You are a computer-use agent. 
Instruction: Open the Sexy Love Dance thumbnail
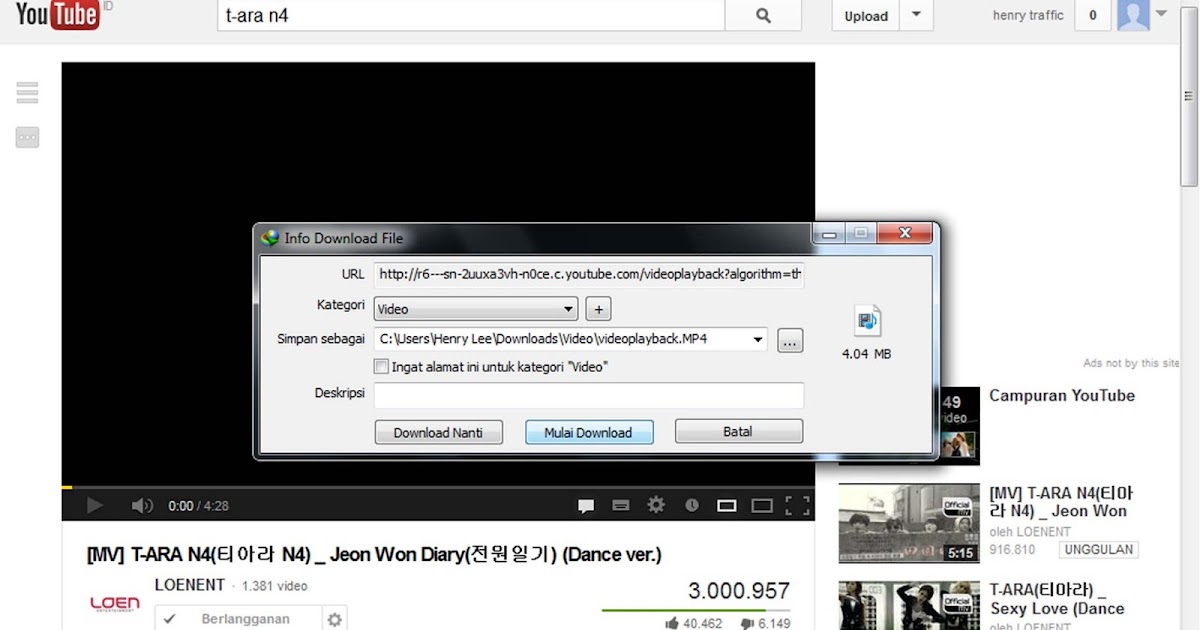[909, 606]
